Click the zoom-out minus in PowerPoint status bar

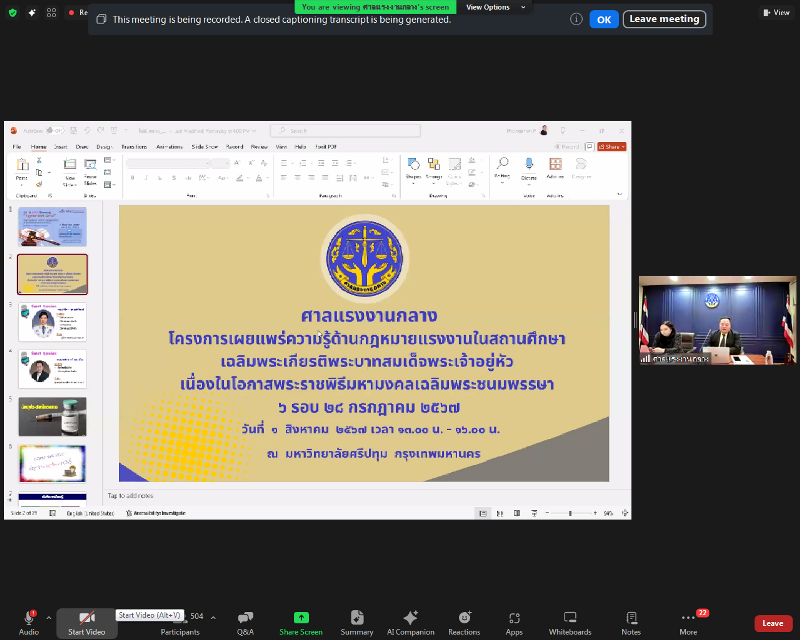547,513
